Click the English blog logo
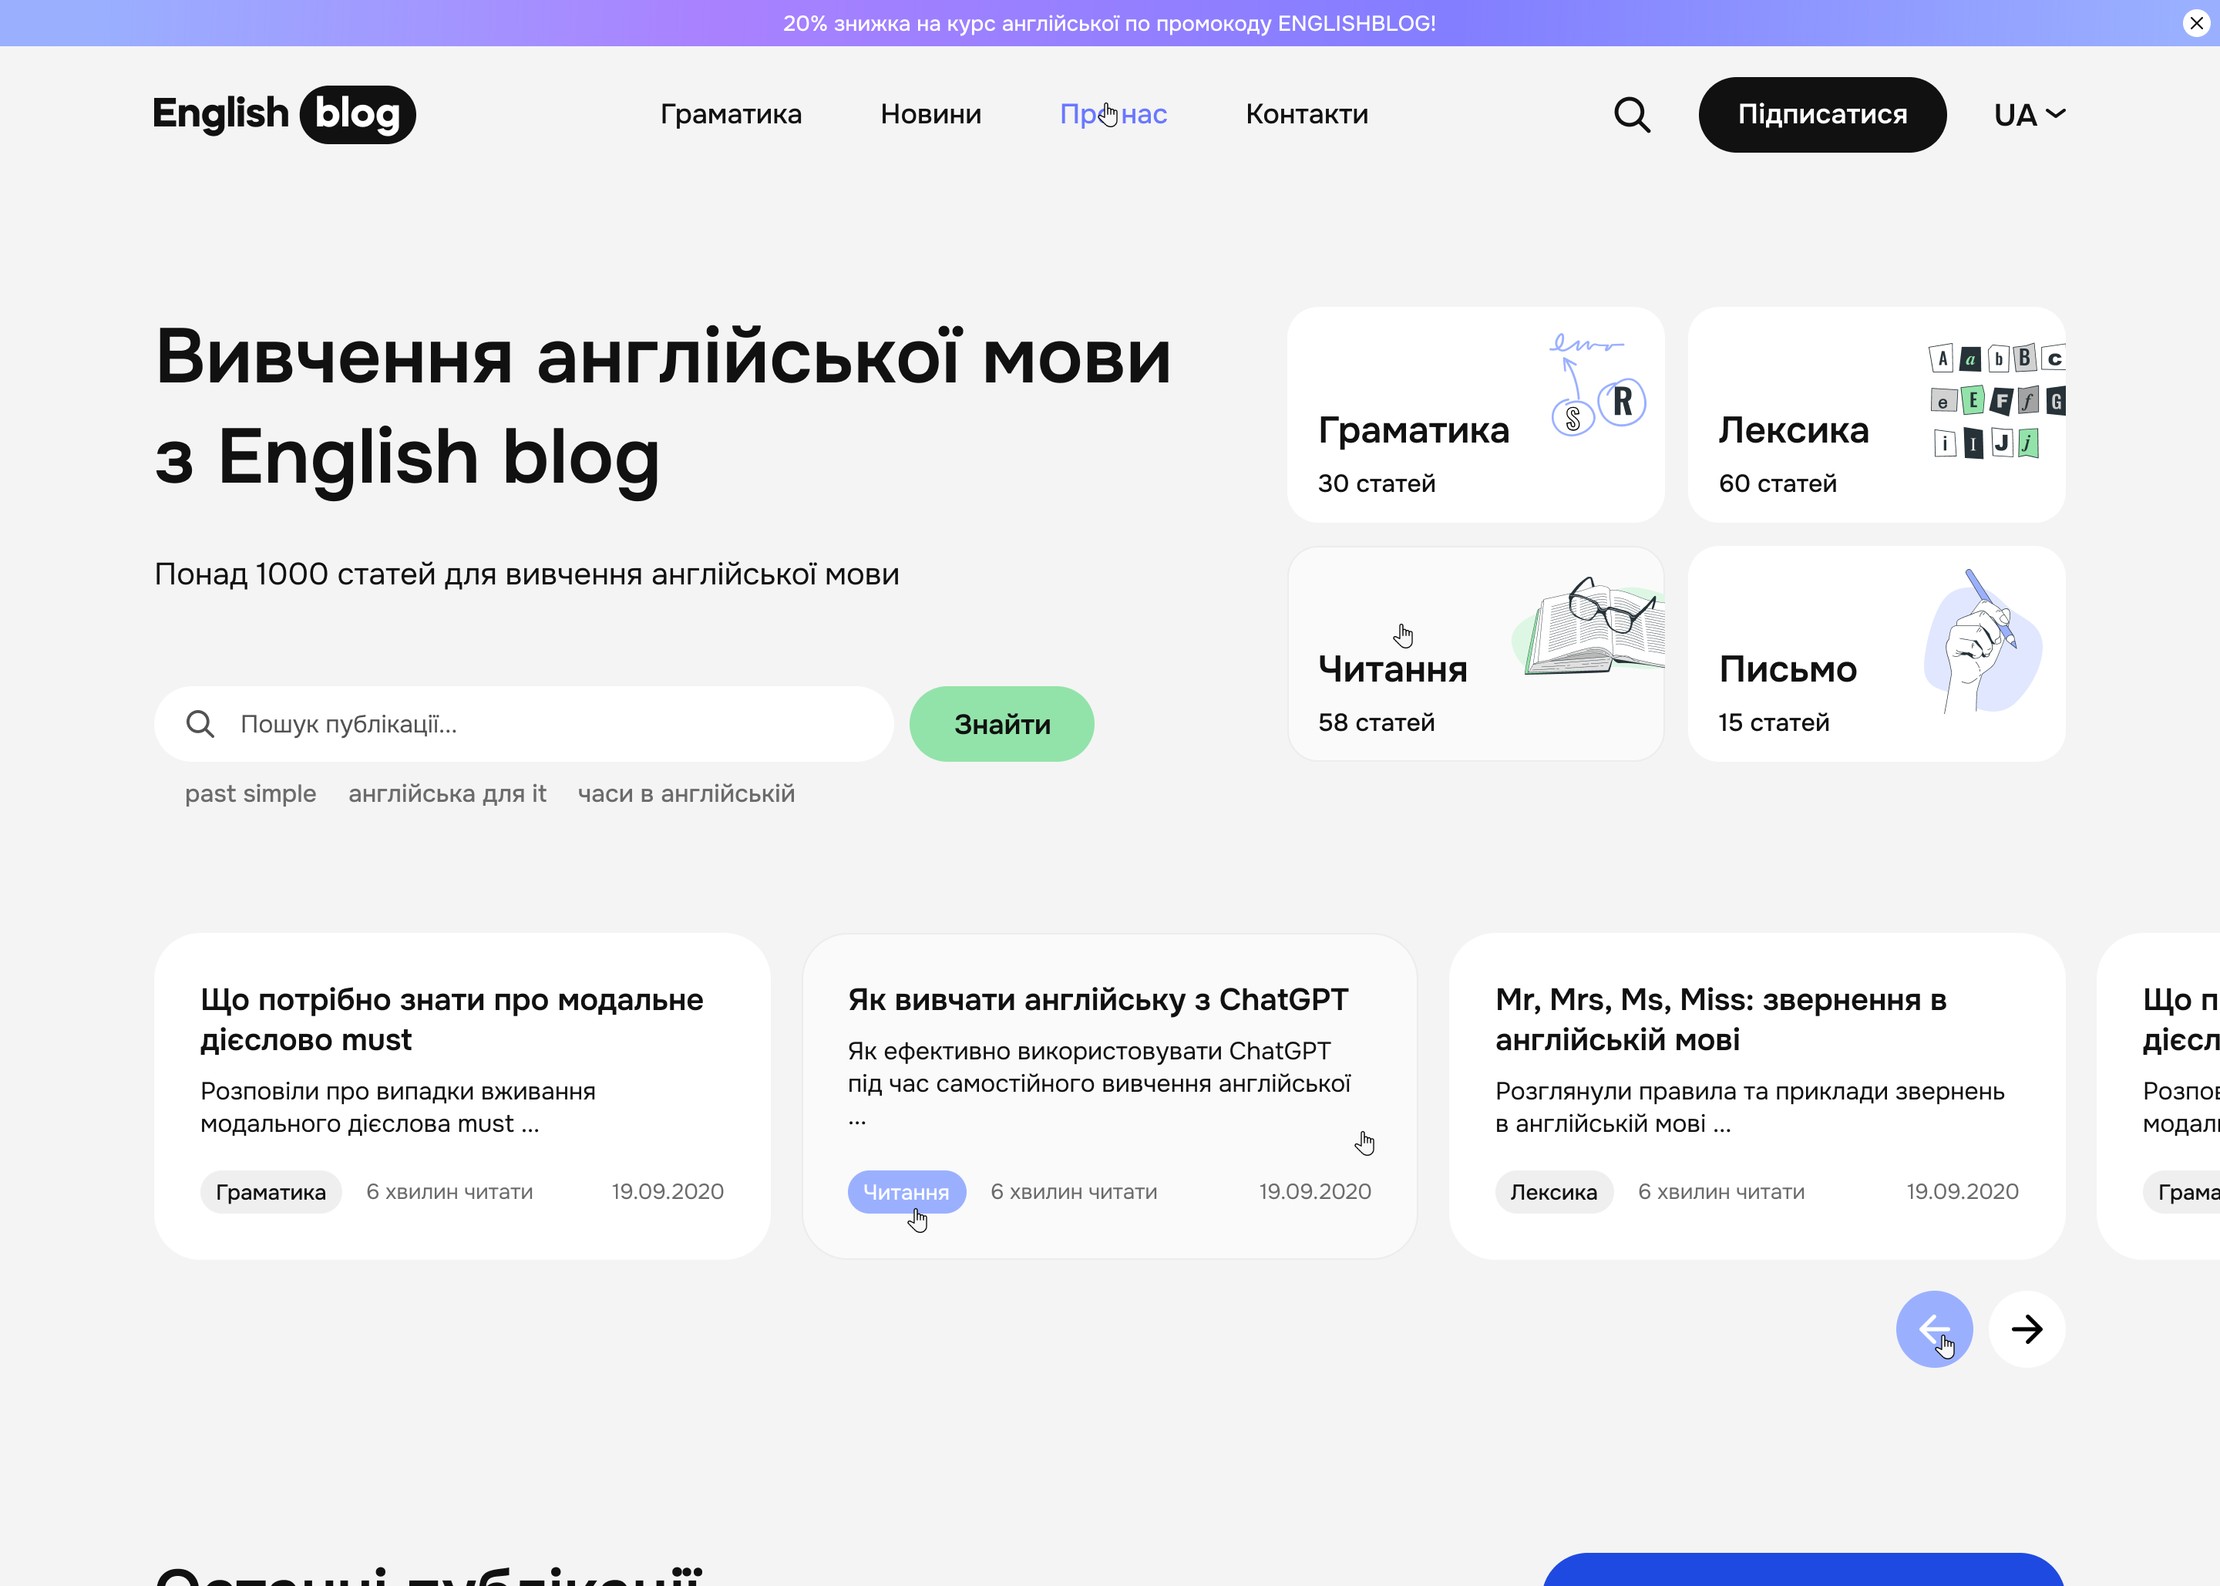Screen dimensions: 2220x1586 [284, 114]
